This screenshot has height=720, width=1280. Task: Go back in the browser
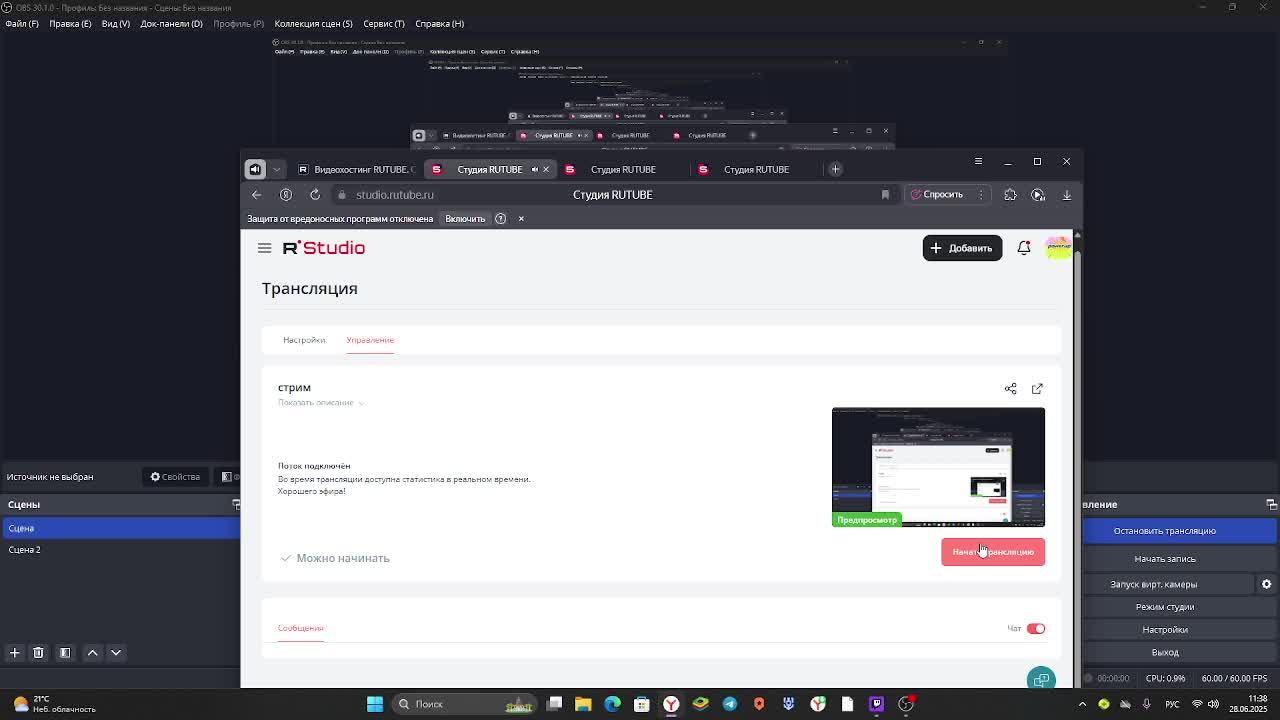pyautogui.click(x=257, y=195)
